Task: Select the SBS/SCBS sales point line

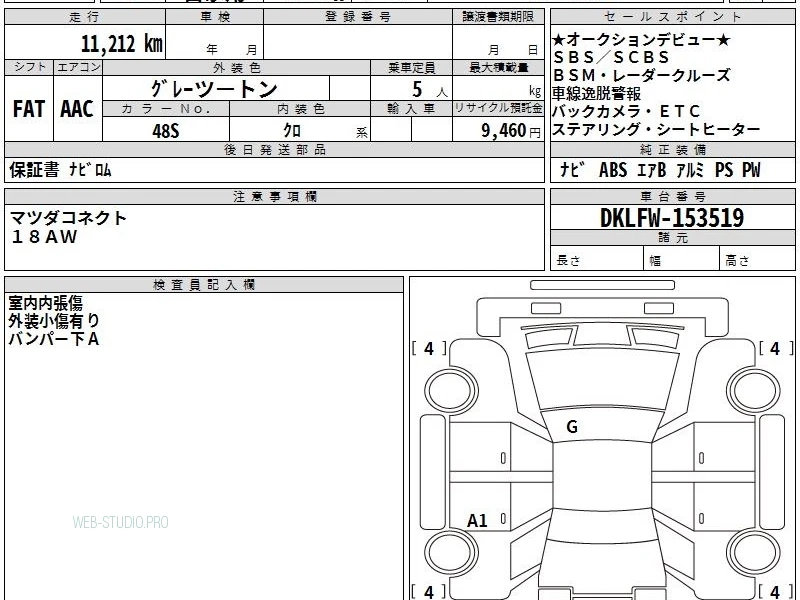Action: (x=611, y=57)
